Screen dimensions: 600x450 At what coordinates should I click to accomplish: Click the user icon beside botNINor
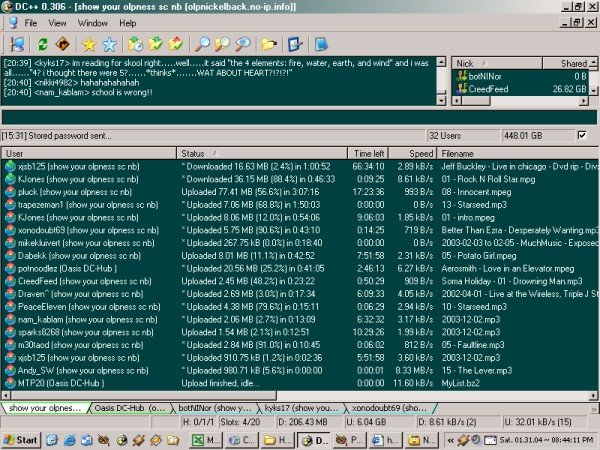(461, 76)
